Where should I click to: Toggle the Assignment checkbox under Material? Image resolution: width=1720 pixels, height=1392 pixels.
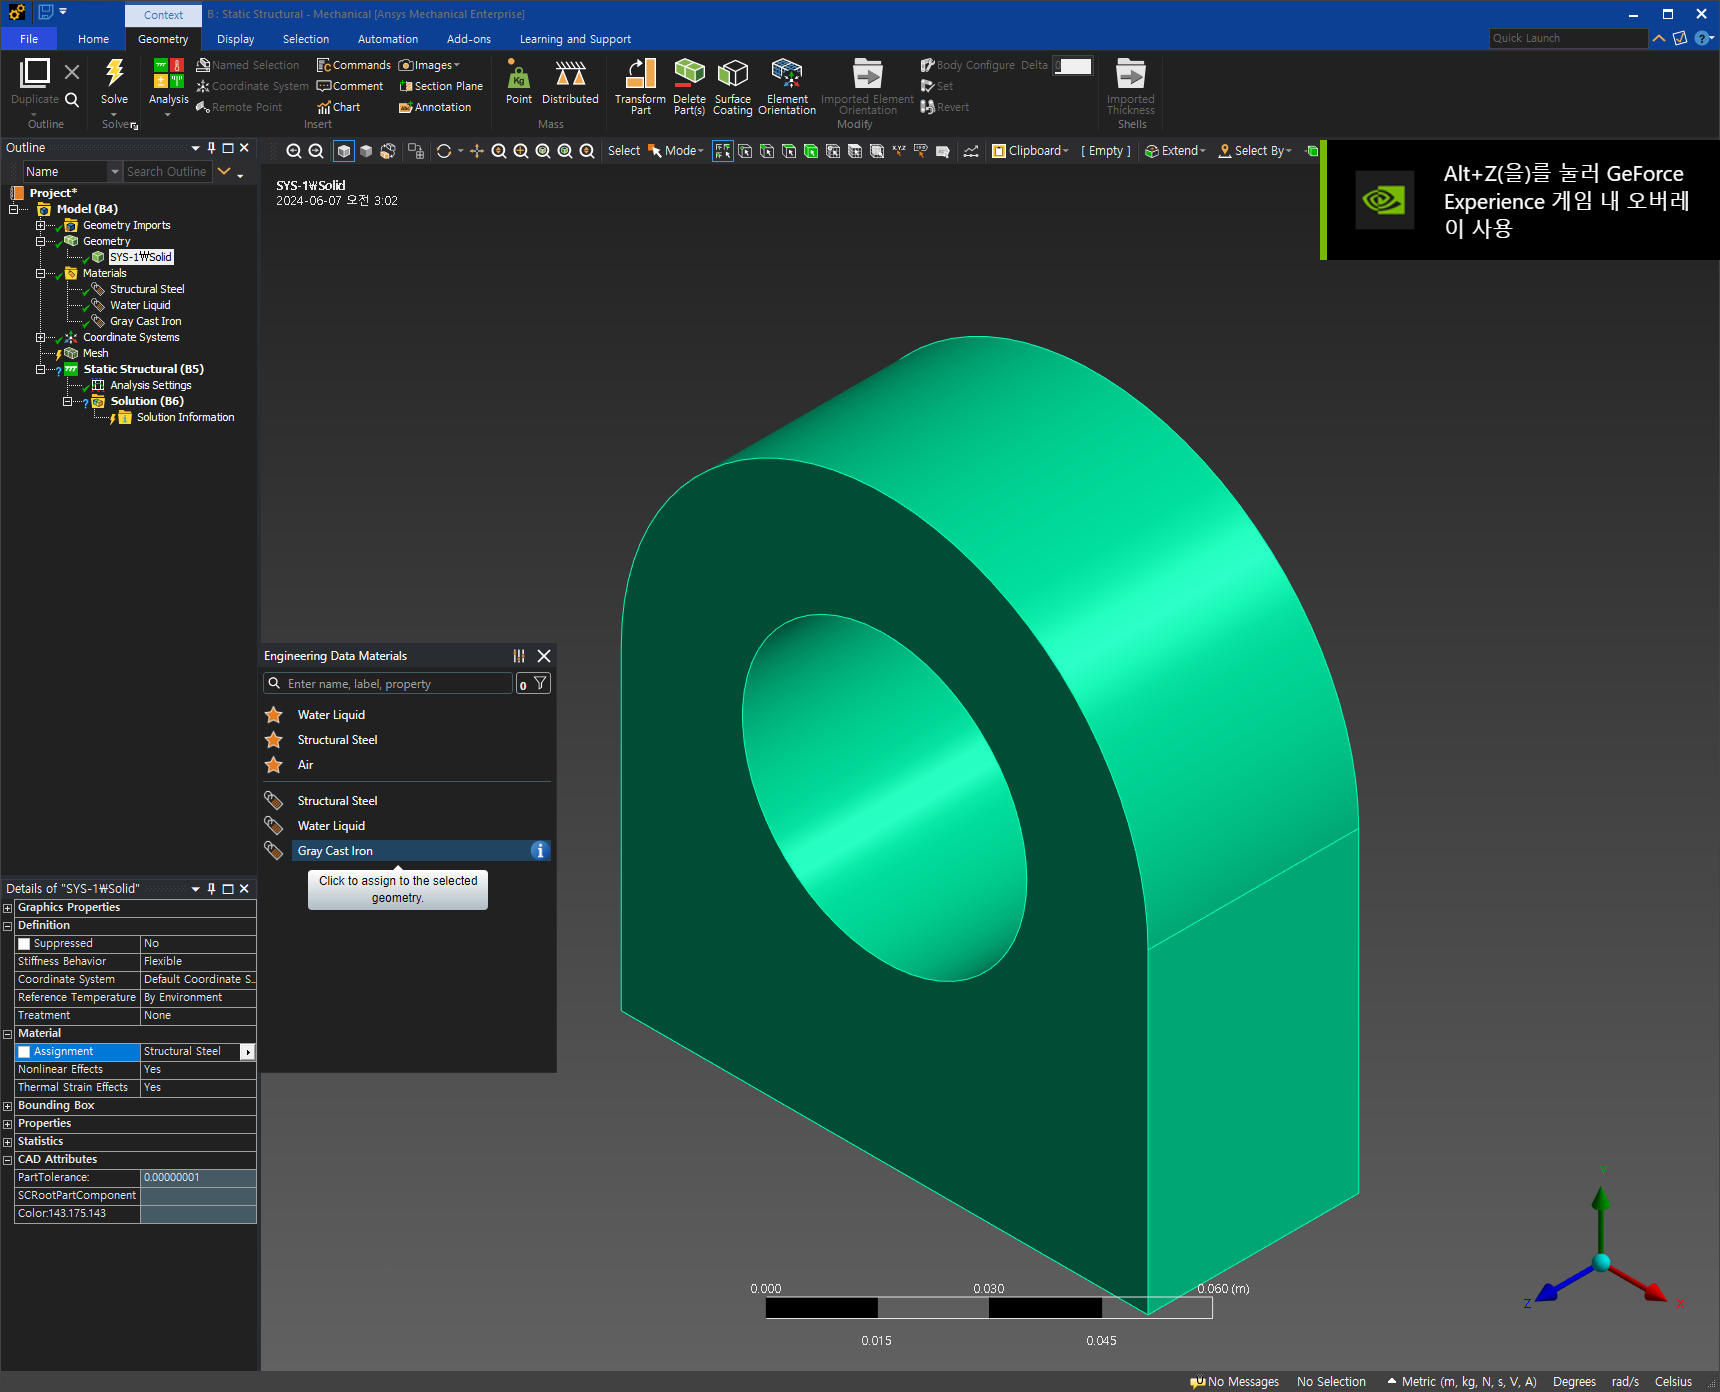[24, 1052]
